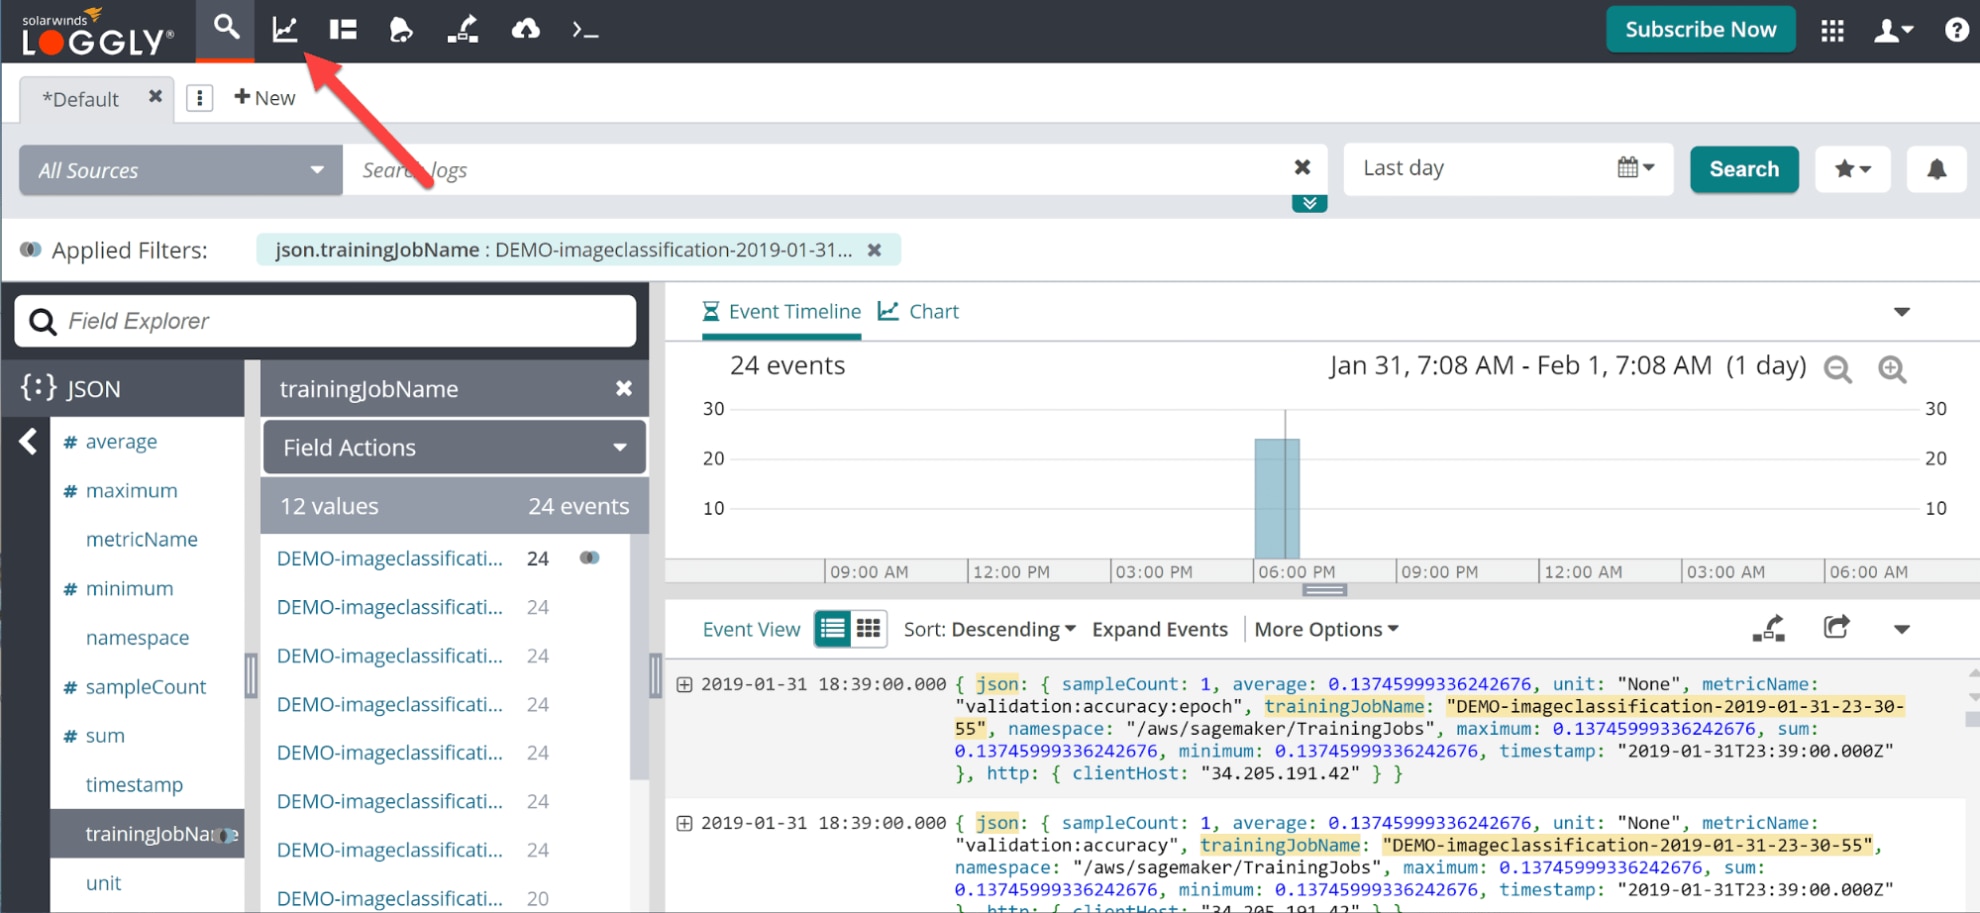Select the *Default search tab
Viewport: 1980px width, 913px height.
tap(80, 98)
